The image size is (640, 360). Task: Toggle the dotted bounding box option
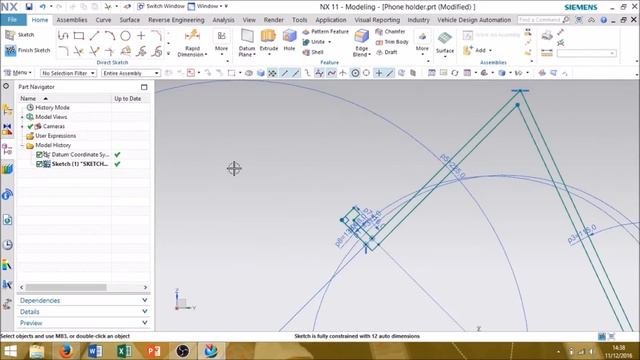231,73
